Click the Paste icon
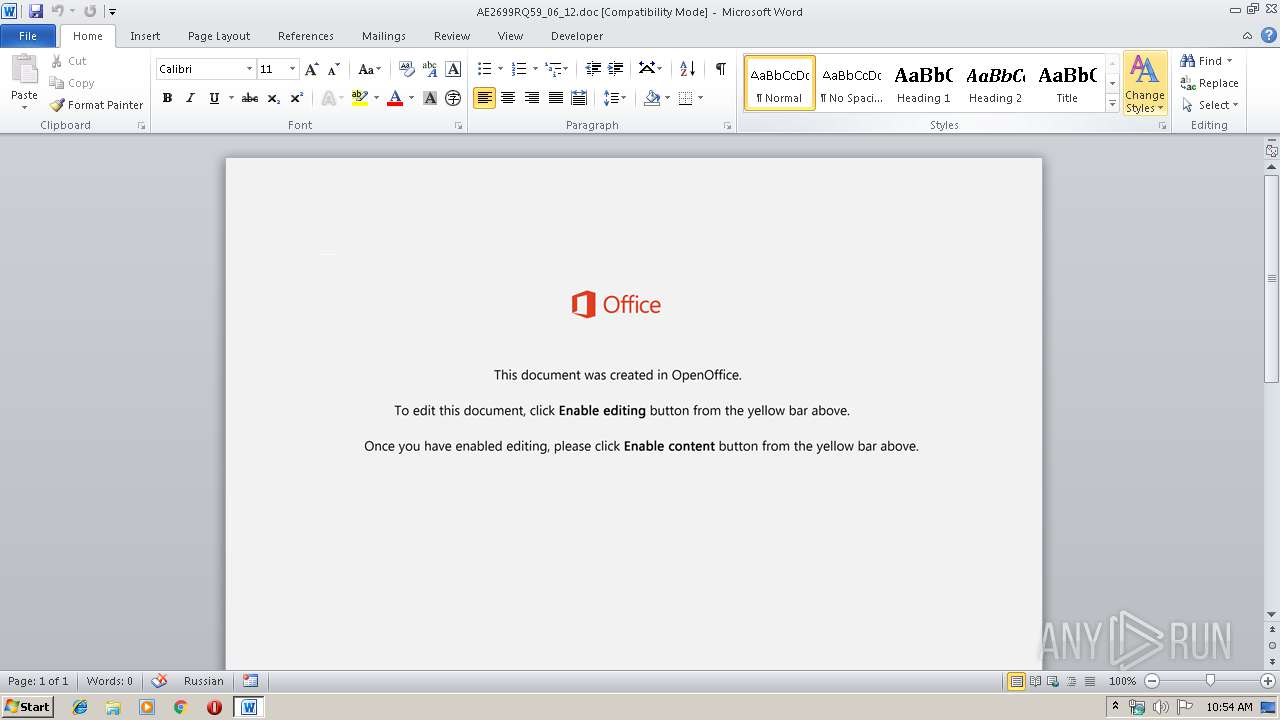1280x720 pixels. [x=24, y=70]
